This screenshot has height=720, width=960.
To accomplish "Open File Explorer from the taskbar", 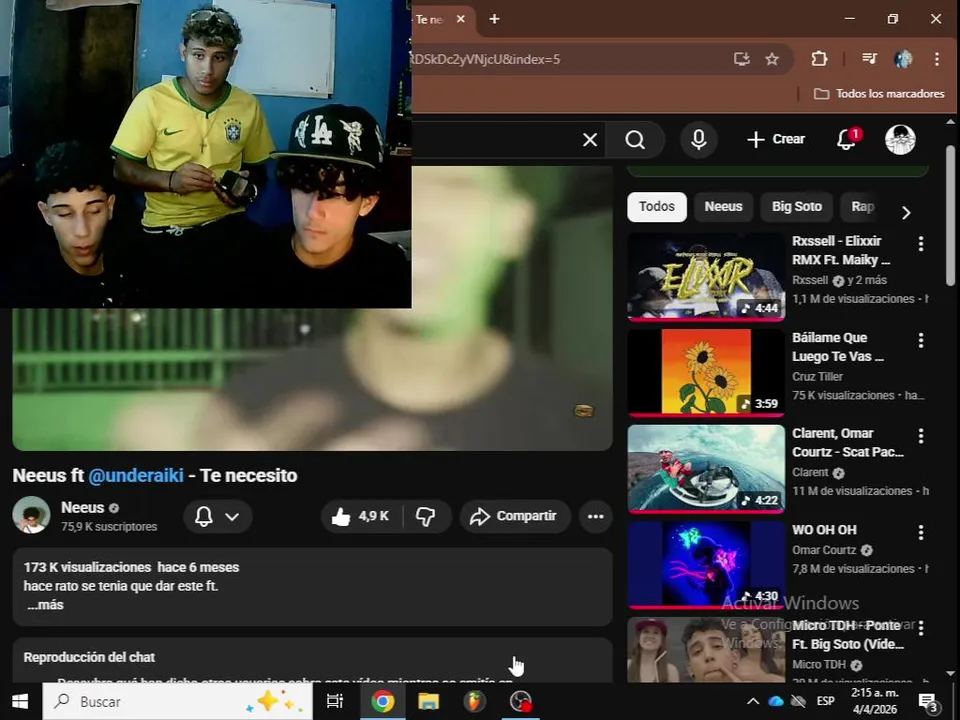I will click(x=428, y=702).
